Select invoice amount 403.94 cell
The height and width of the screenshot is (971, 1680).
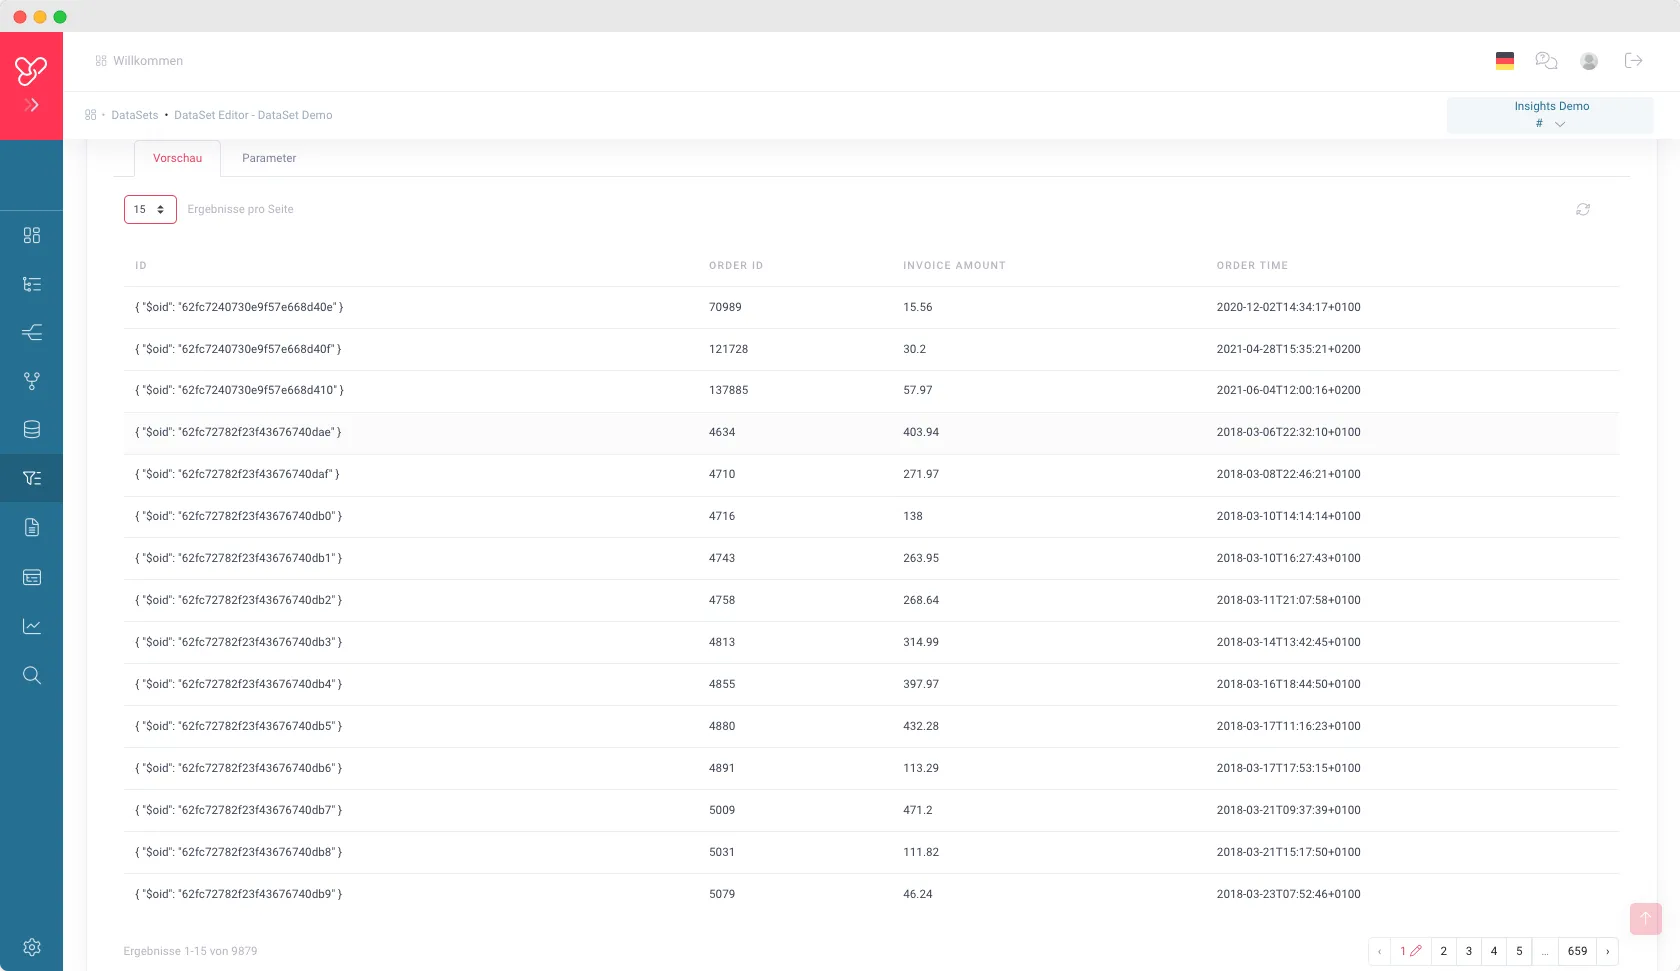(921, 432)
